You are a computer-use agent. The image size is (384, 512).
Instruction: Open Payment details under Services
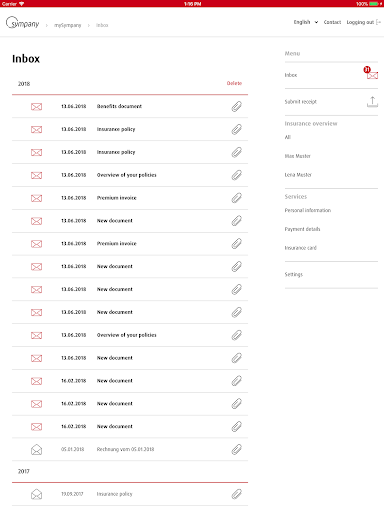click(x=302, y=229)
